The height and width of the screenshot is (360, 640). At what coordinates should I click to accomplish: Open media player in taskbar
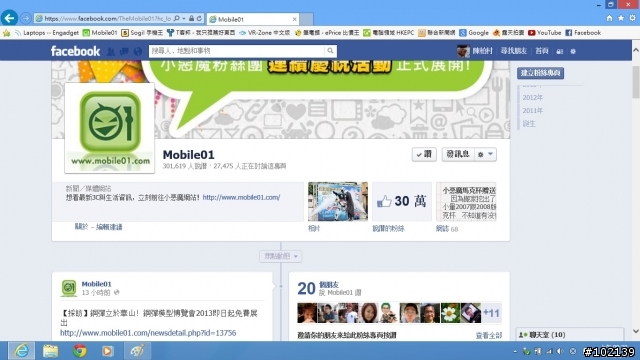(108, 351)
